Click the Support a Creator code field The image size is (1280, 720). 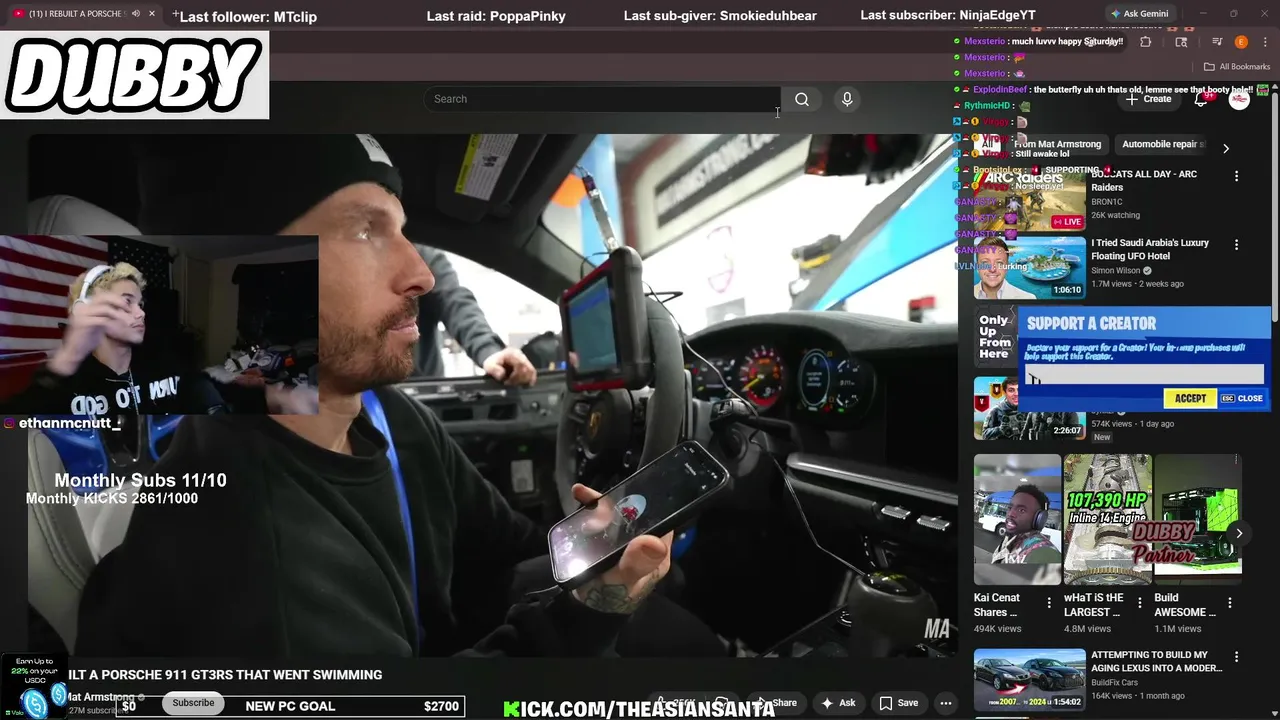pyautogui.click(x=1145, y=374)
